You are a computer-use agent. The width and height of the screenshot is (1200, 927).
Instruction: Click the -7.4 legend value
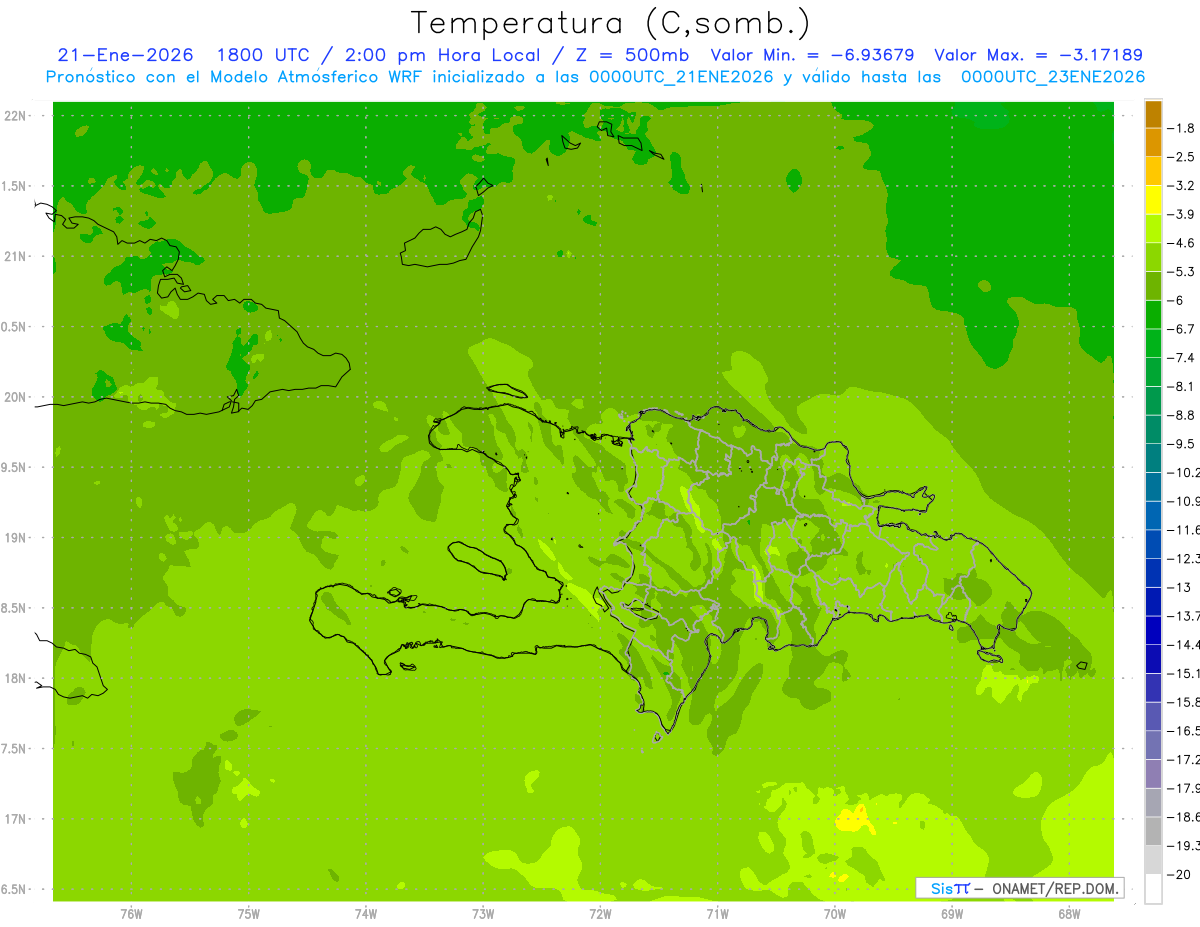[1181, 357]
